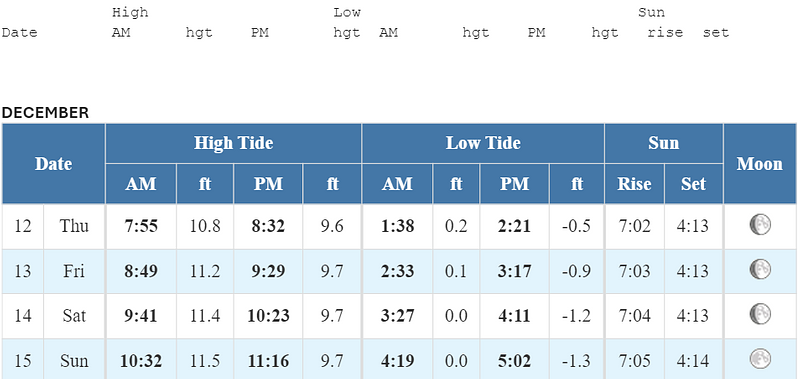
Task: Click the Date column header
Action: tap(54, 164)
